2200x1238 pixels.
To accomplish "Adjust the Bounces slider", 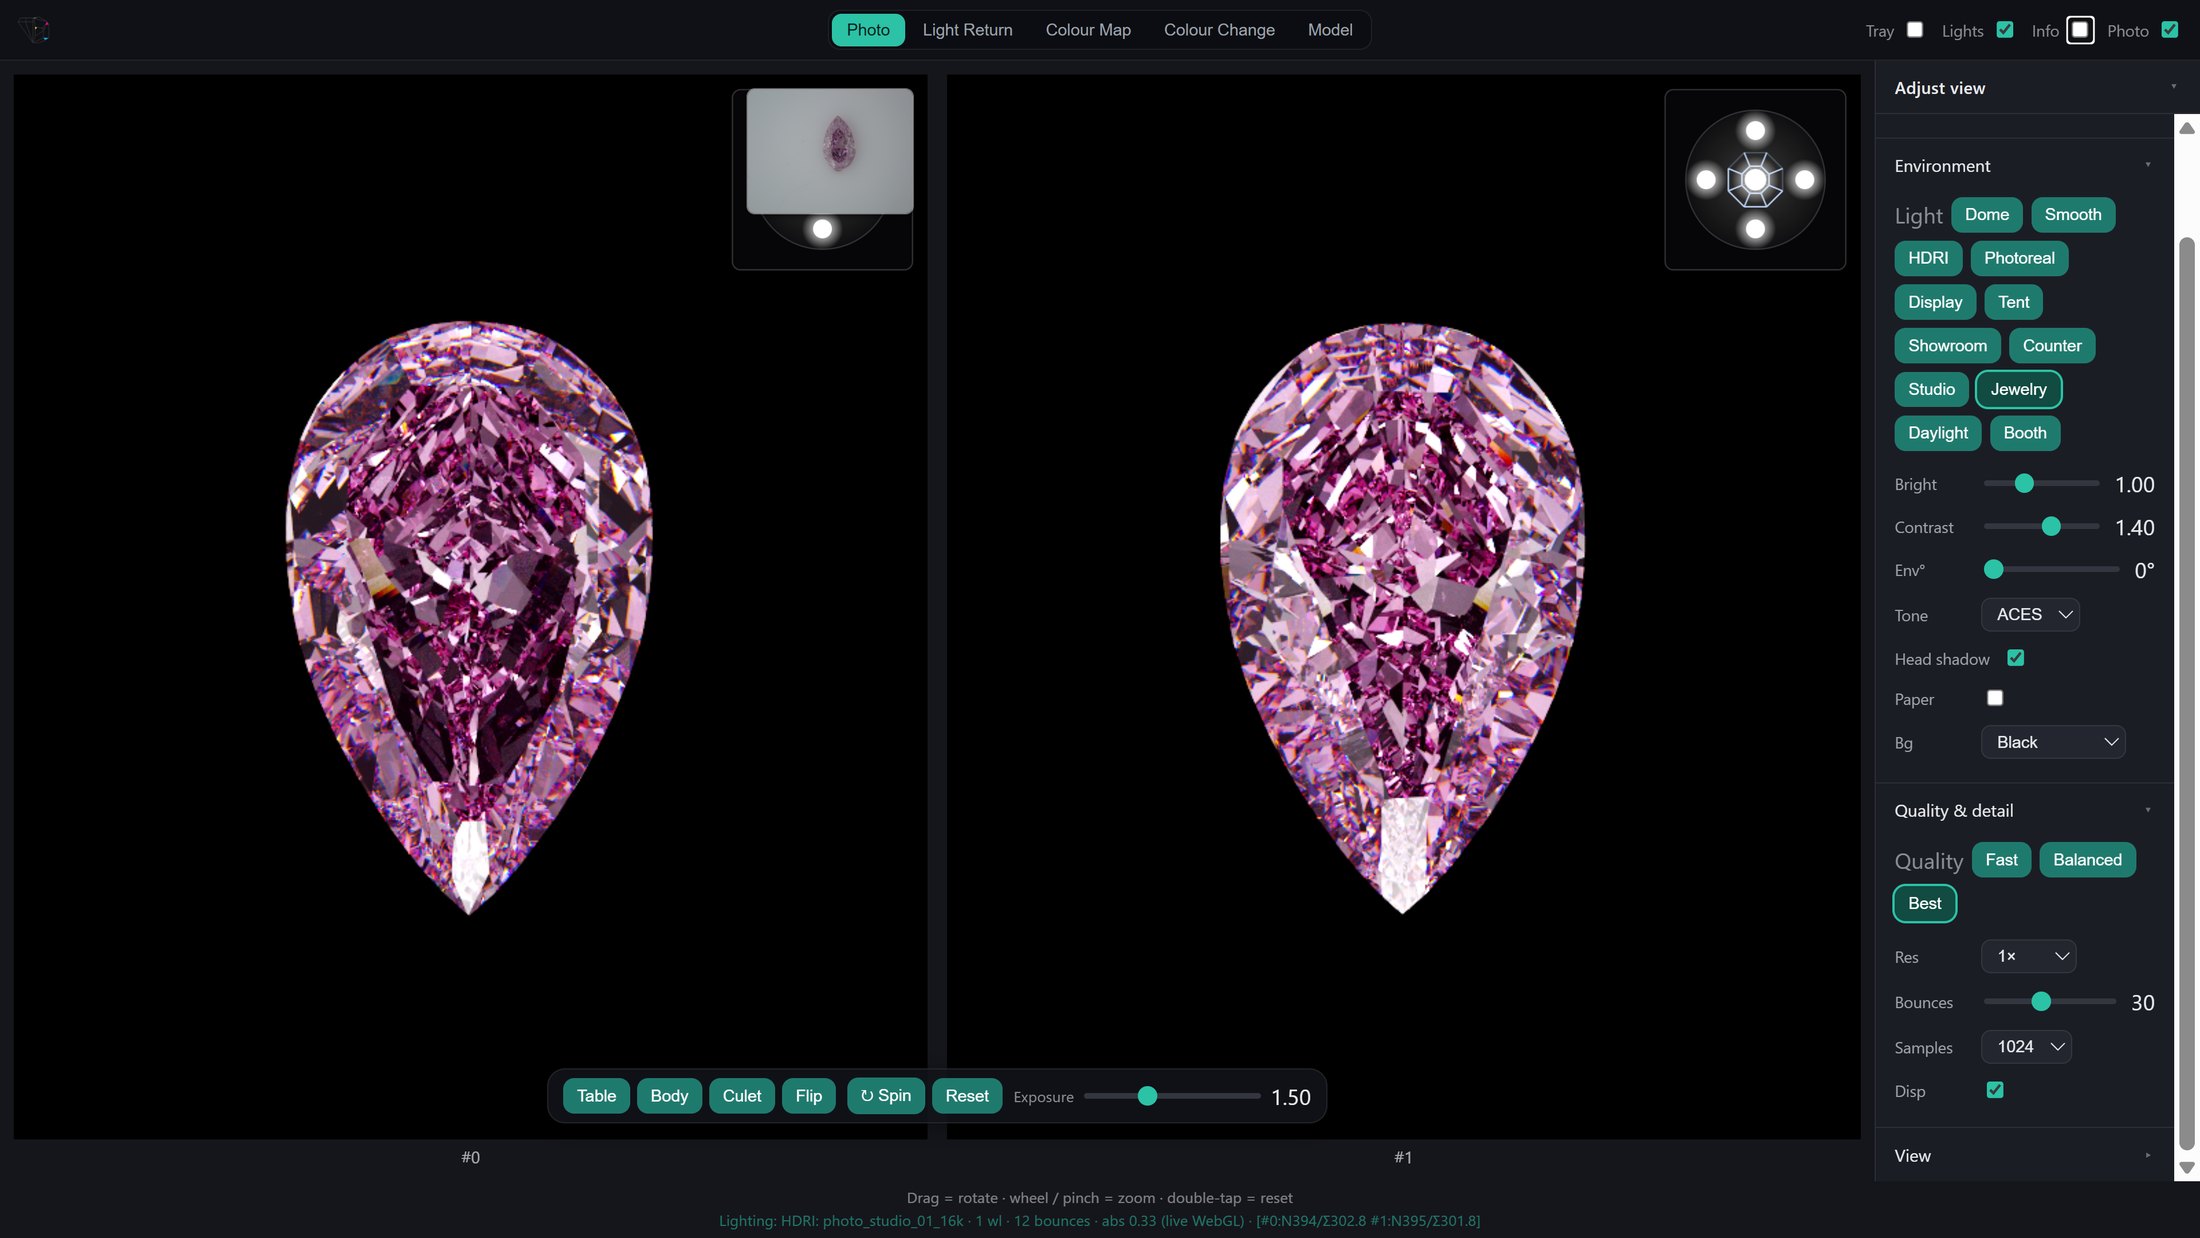I will [2049, 1001].
